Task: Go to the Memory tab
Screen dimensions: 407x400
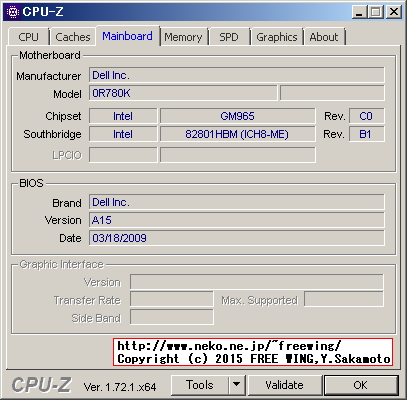Action: tap(183, 37)
